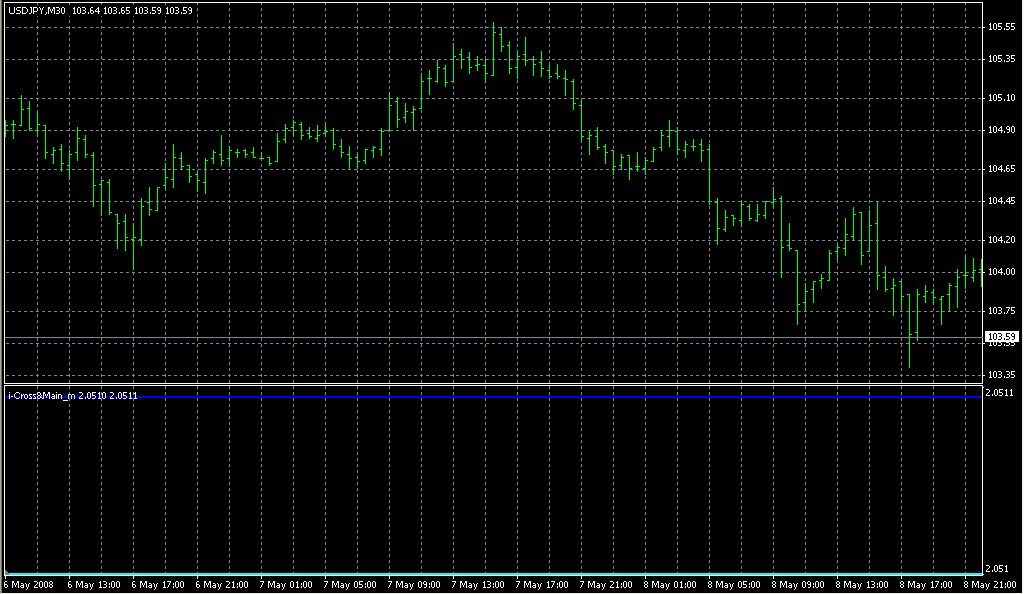Click the 7 May 13:00 time label
Viewport: 1024px width, 594px height.
(x=478, y=586)
